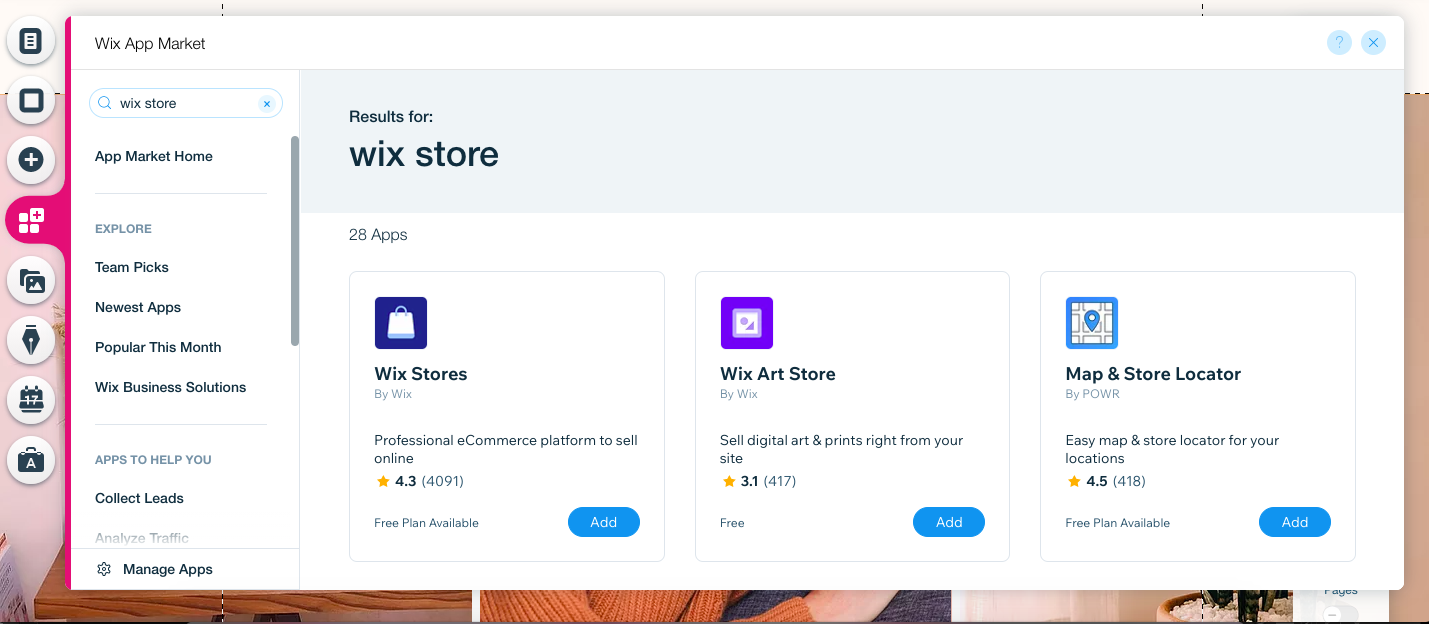Viewport: 1429px width, 624px height.
Task: Clear the search field text
Action: tap(267, 104)
